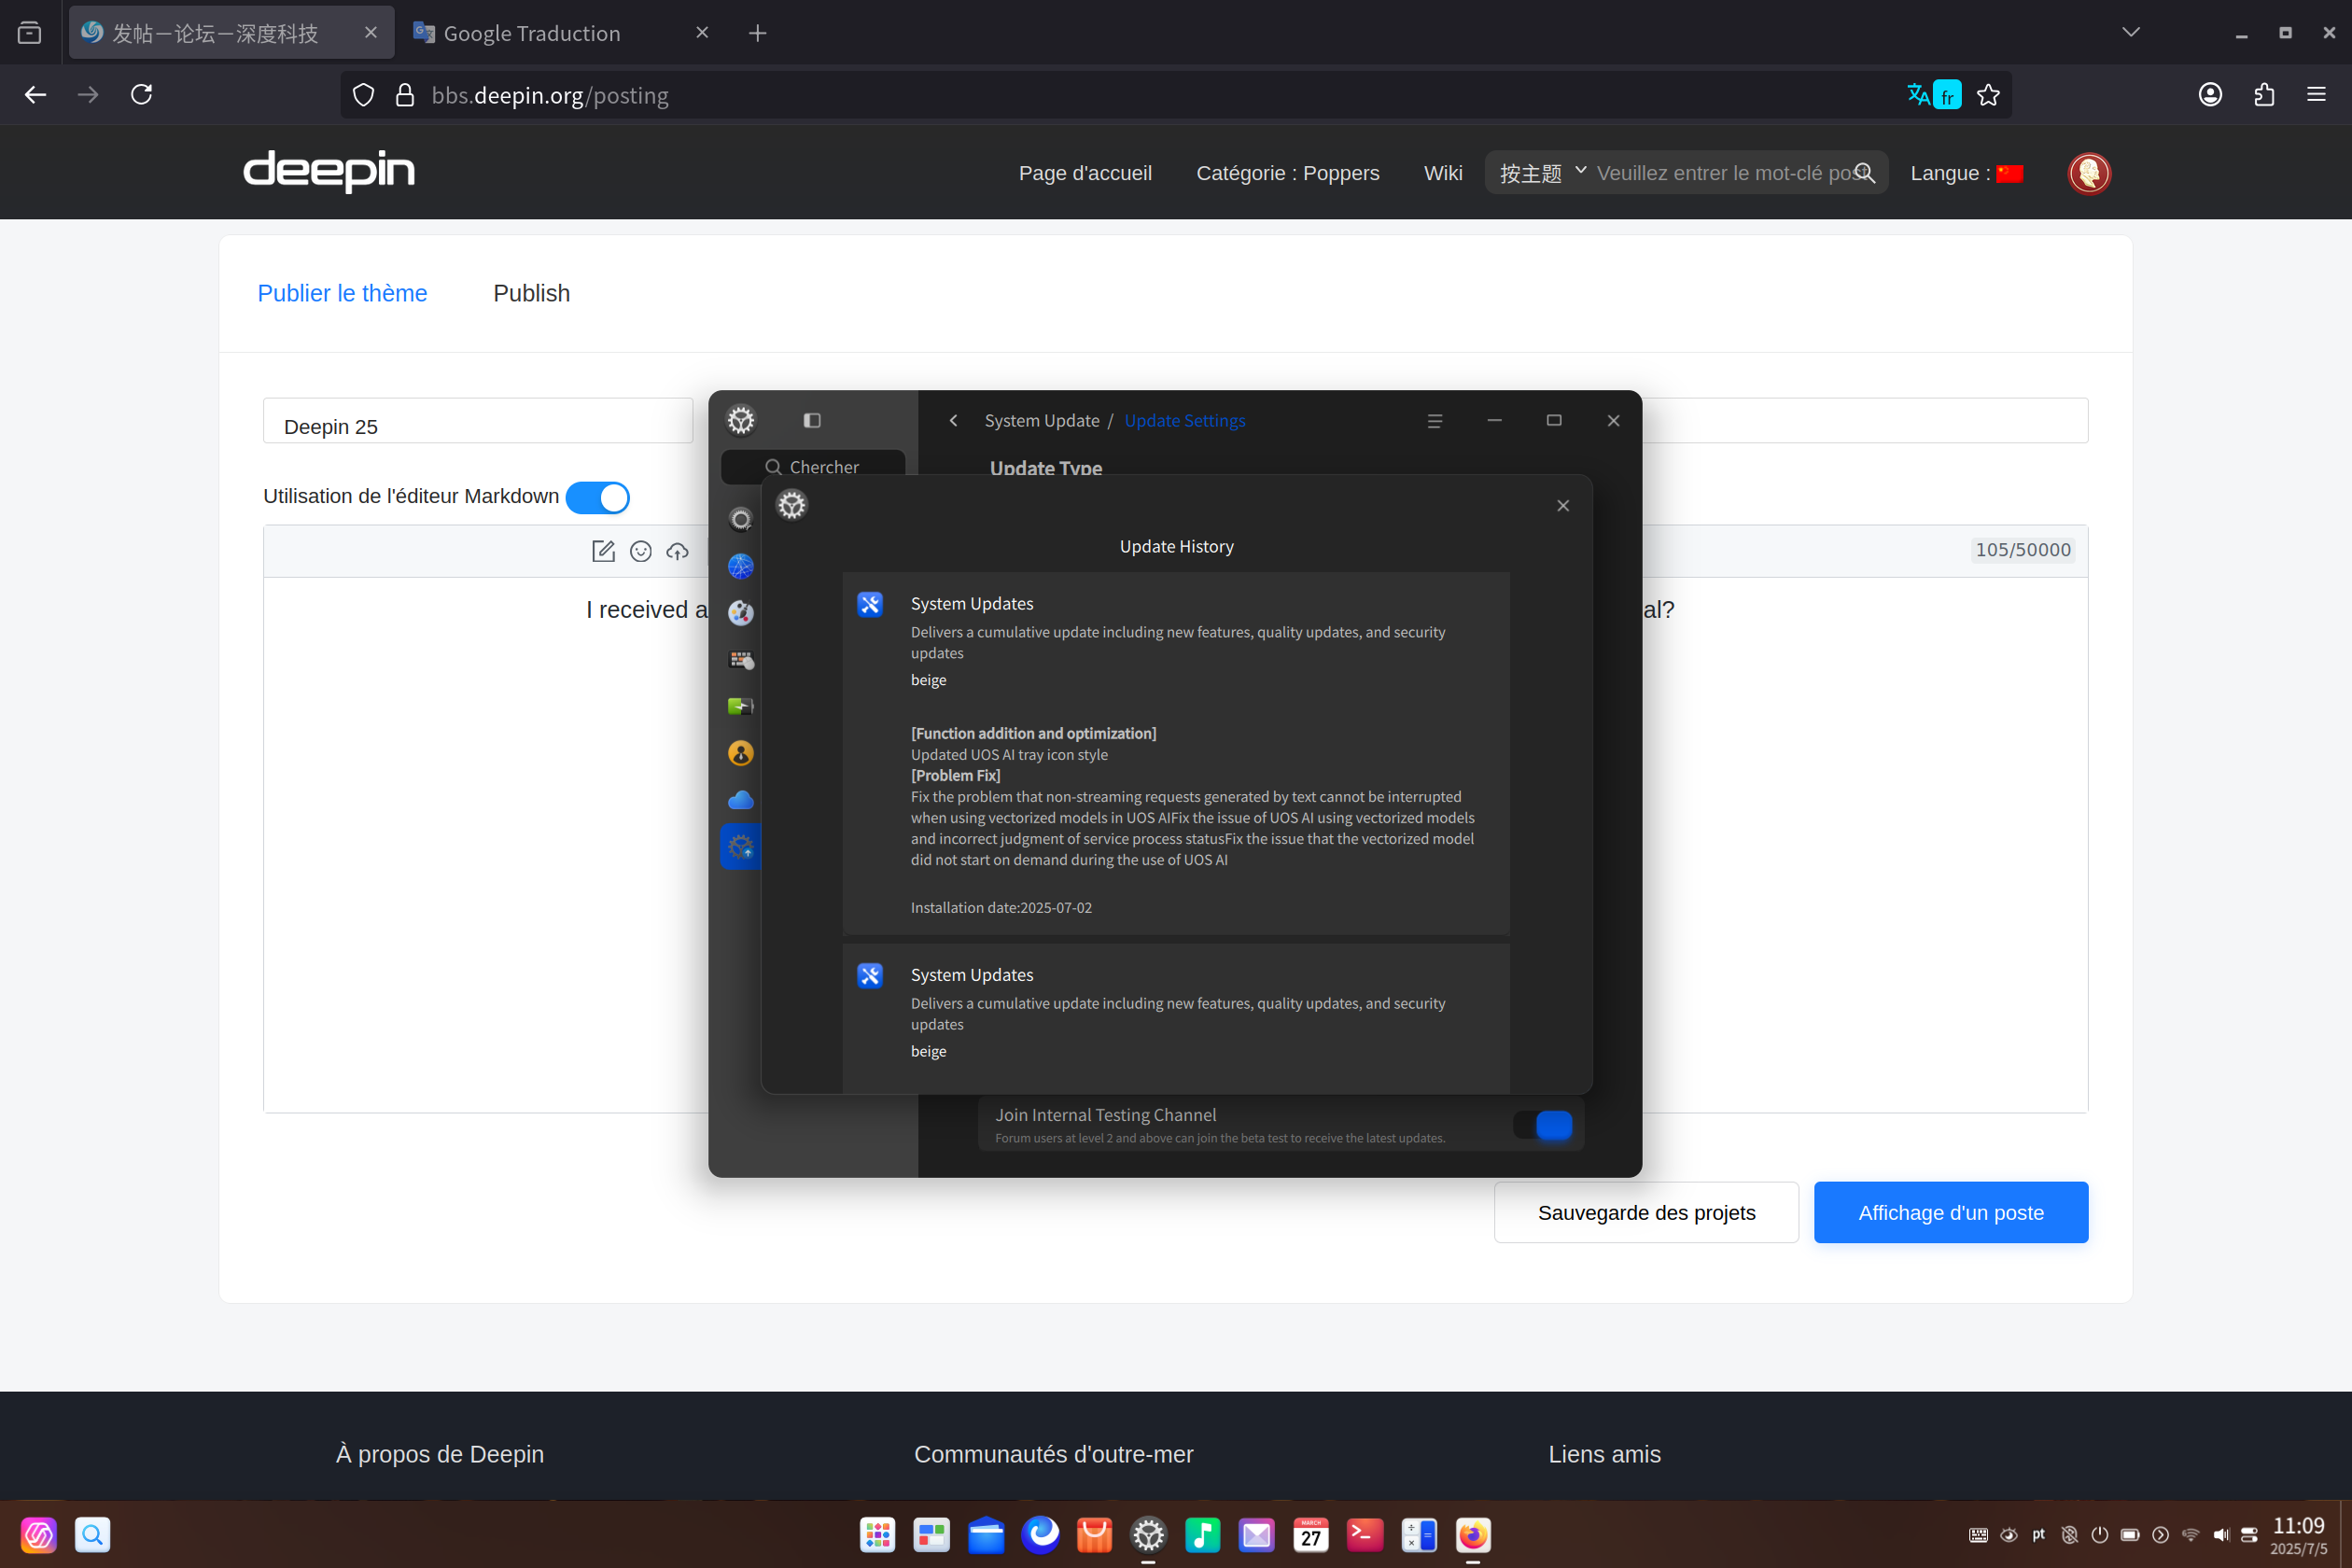Screen dimensions: 2352x1568
Task: Open the Firefox account icon
Action: point(2210,95)
